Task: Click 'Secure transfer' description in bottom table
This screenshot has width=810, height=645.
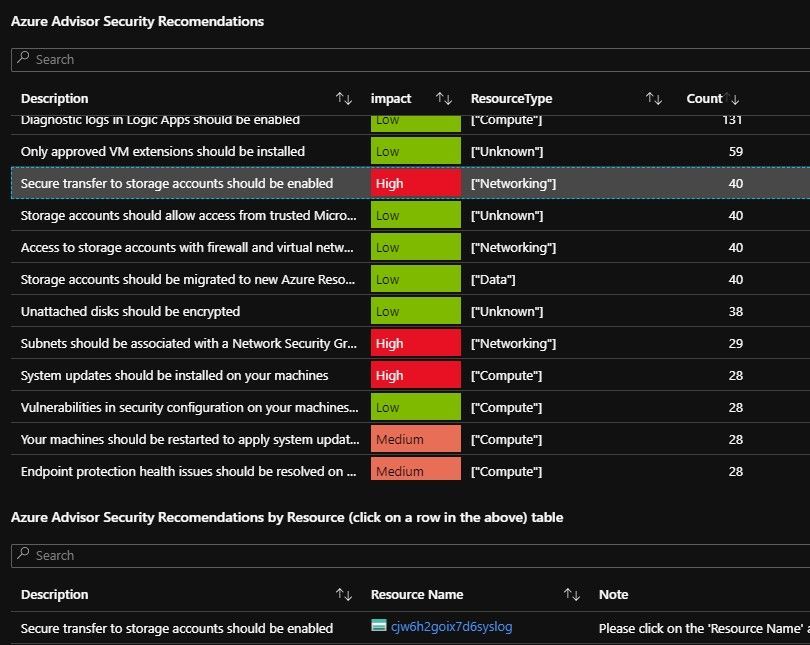Action: [x=177, y=628]
